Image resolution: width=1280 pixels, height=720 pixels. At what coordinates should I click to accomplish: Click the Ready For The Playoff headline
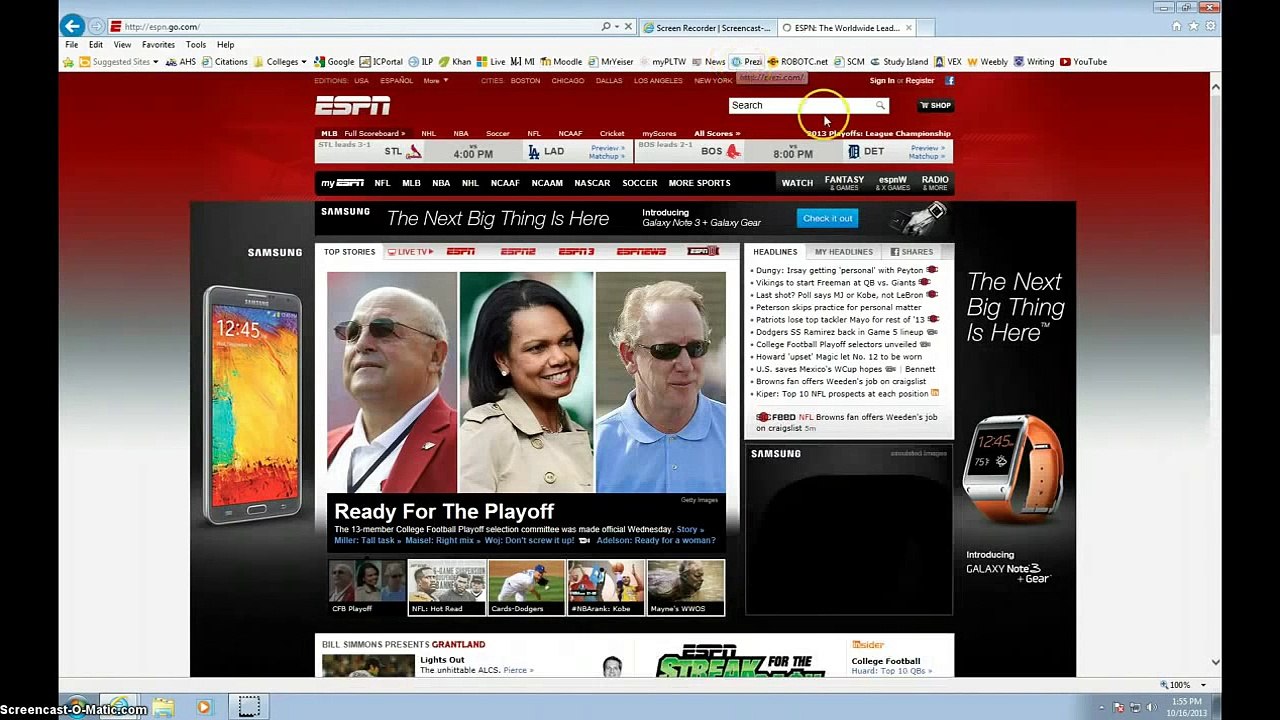444,511
